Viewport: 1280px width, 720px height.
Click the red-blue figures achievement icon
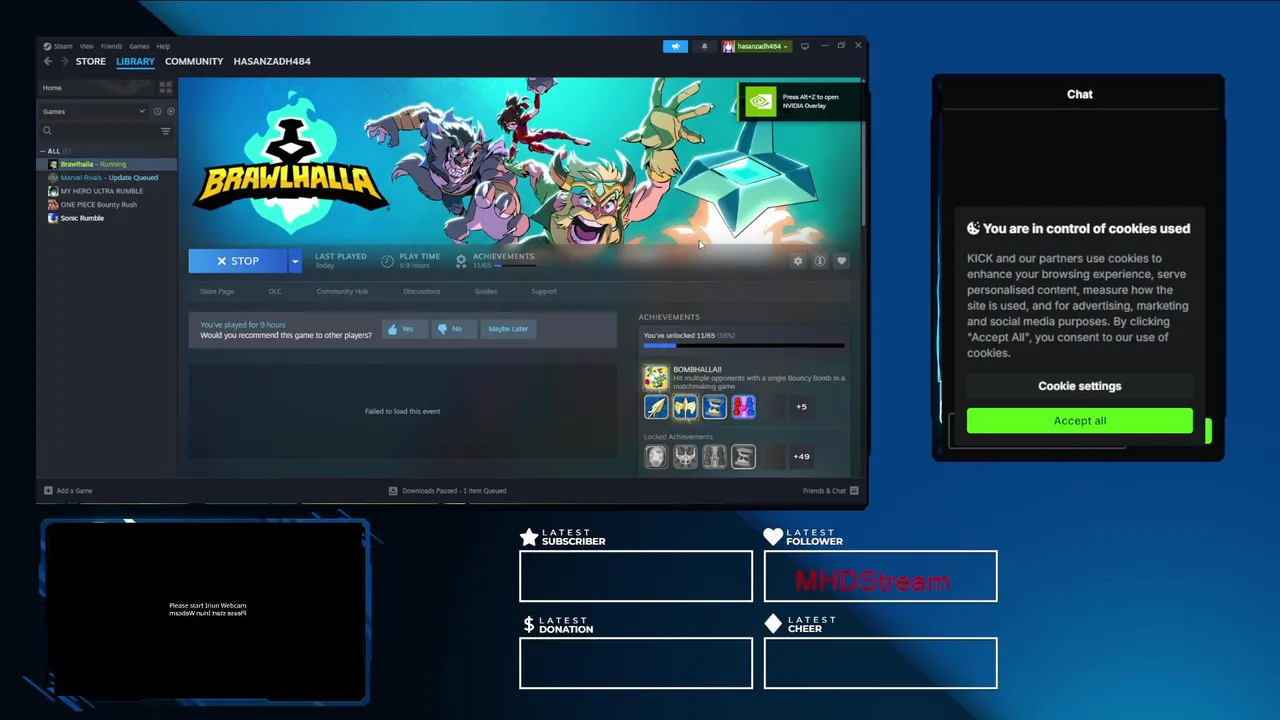pyautogui.click(x=743, y=406)
